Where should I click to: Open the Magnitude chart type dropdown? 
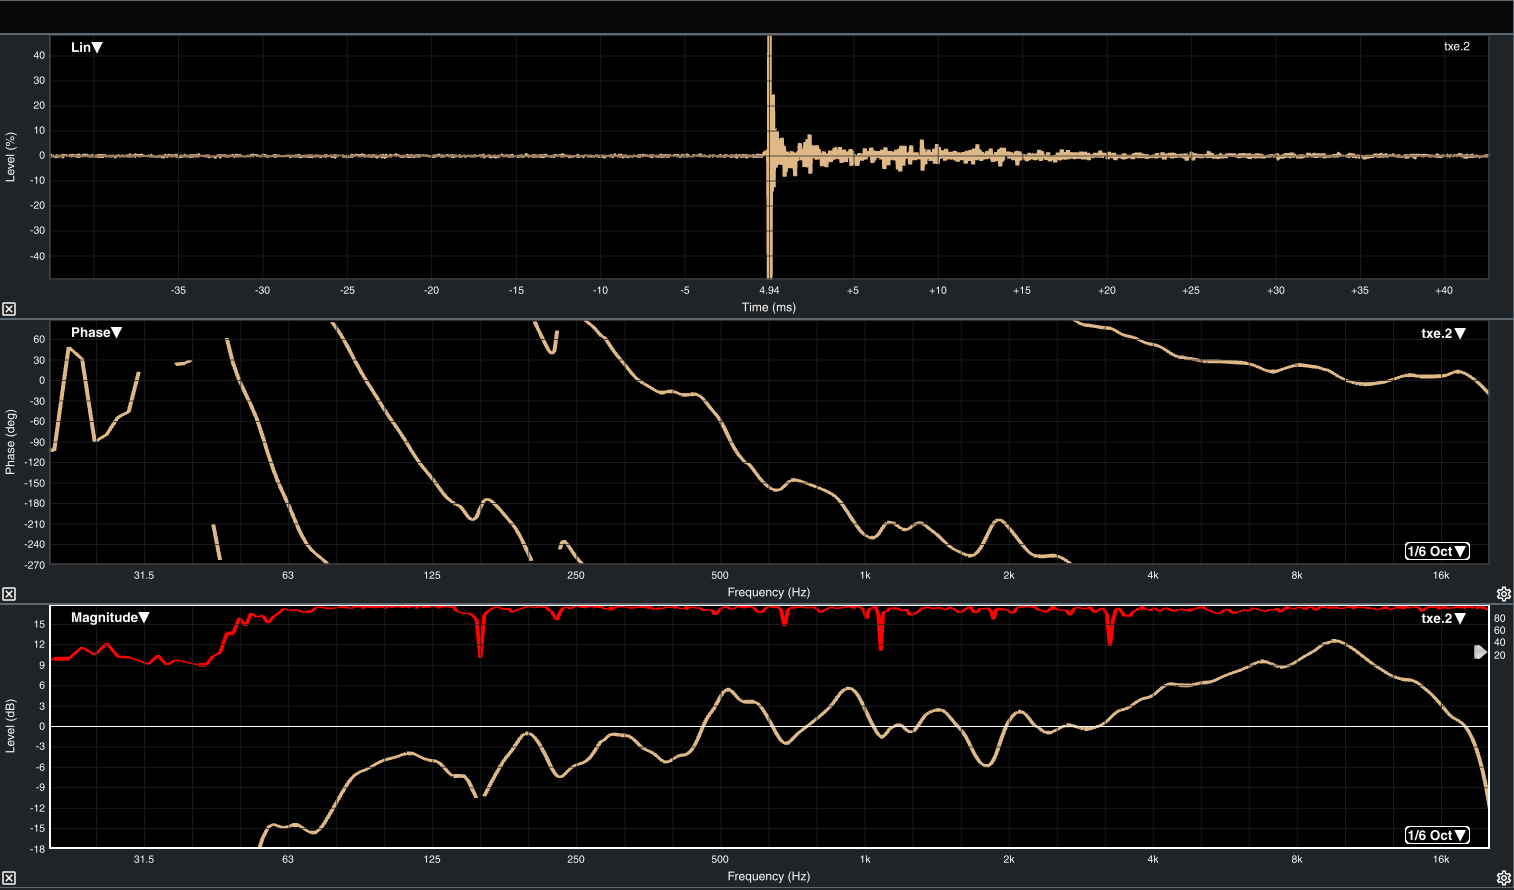(110, 617)
